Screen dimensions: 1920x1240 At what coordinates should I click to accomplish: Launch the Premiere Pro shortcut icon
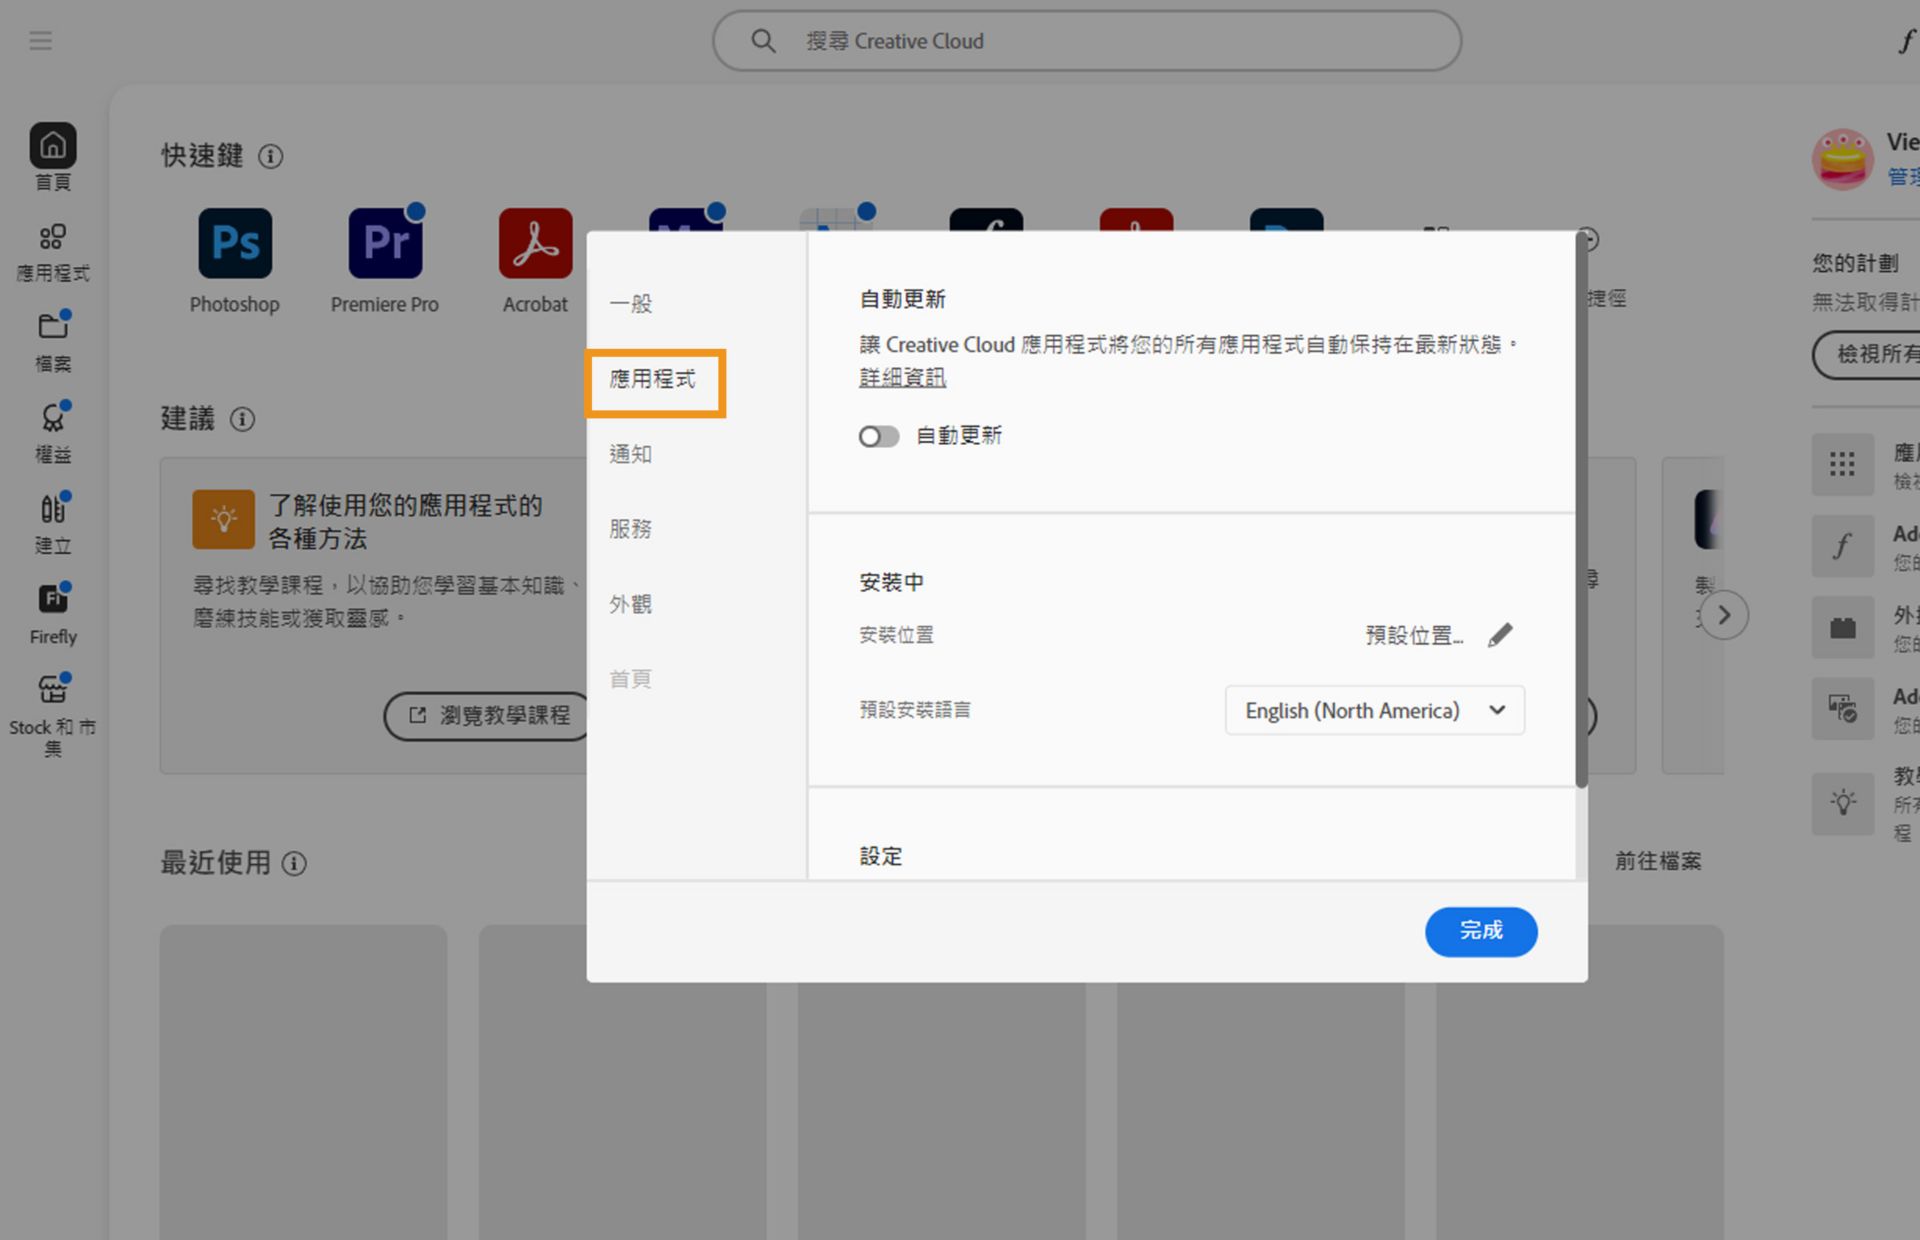click(x=385, y=243)
